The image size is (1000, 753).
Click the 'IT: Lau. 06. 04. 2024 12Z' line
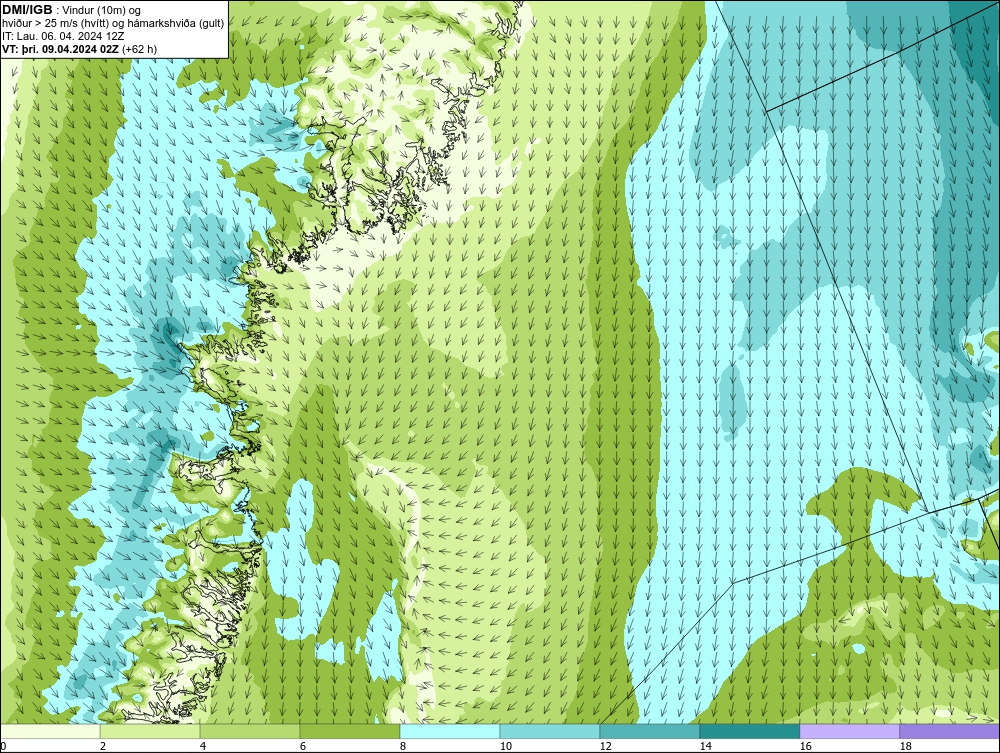point(63,36)
